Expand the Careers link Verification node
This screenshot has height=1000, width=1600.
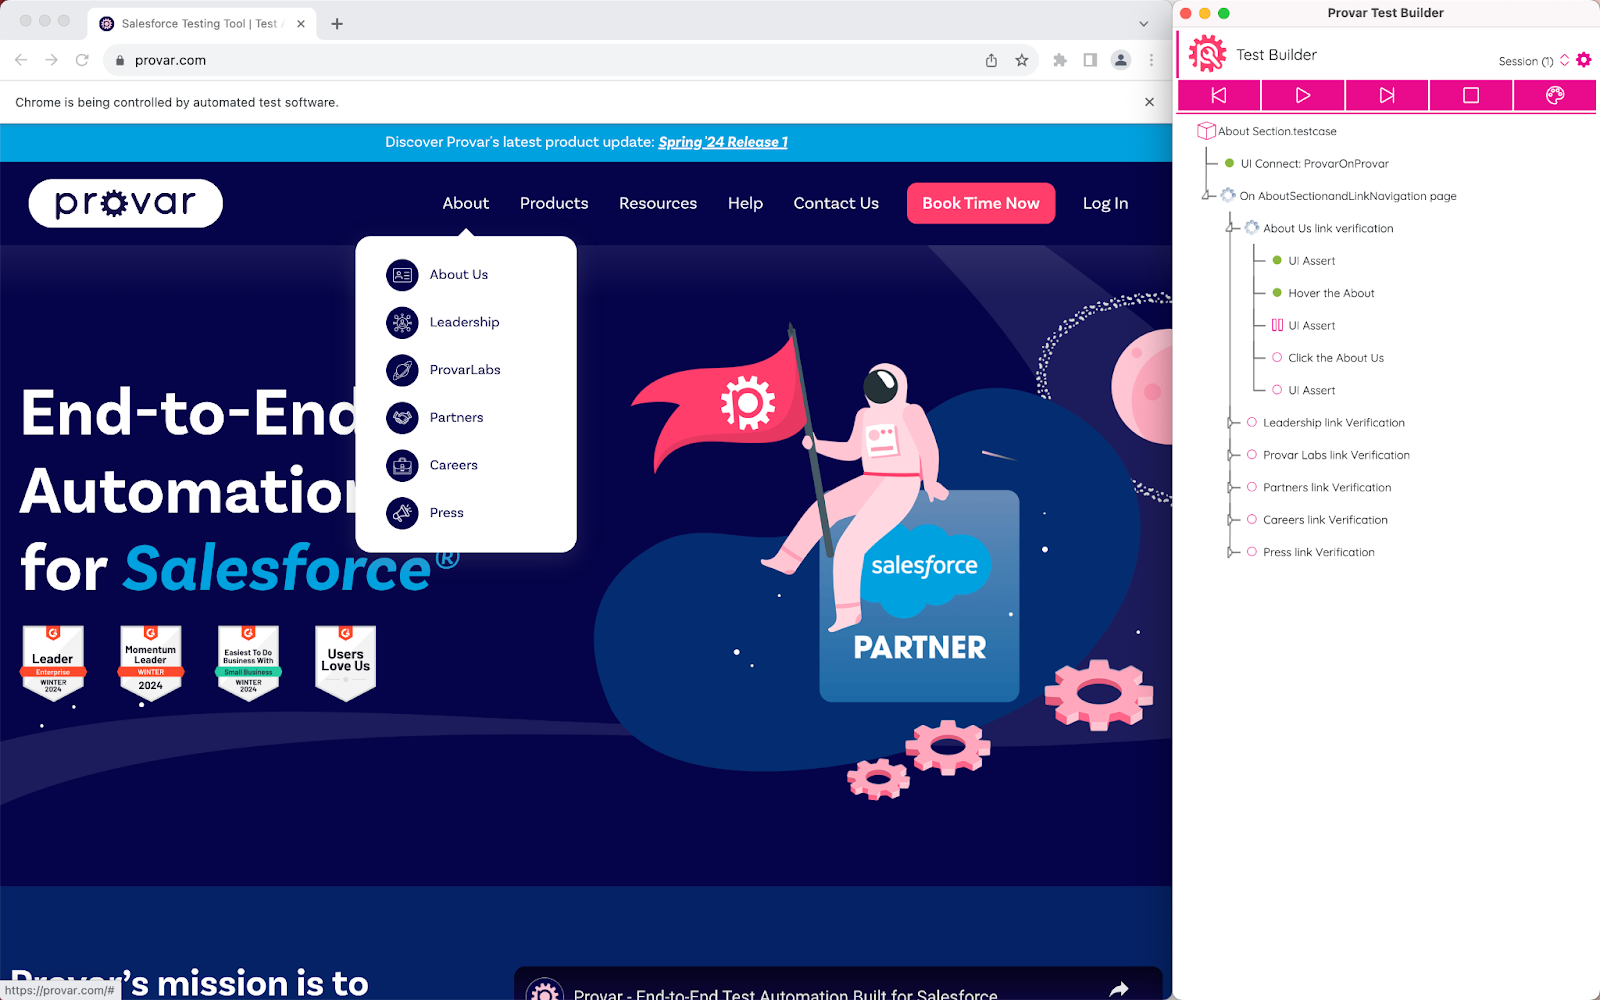click(x=1232, y=520)
